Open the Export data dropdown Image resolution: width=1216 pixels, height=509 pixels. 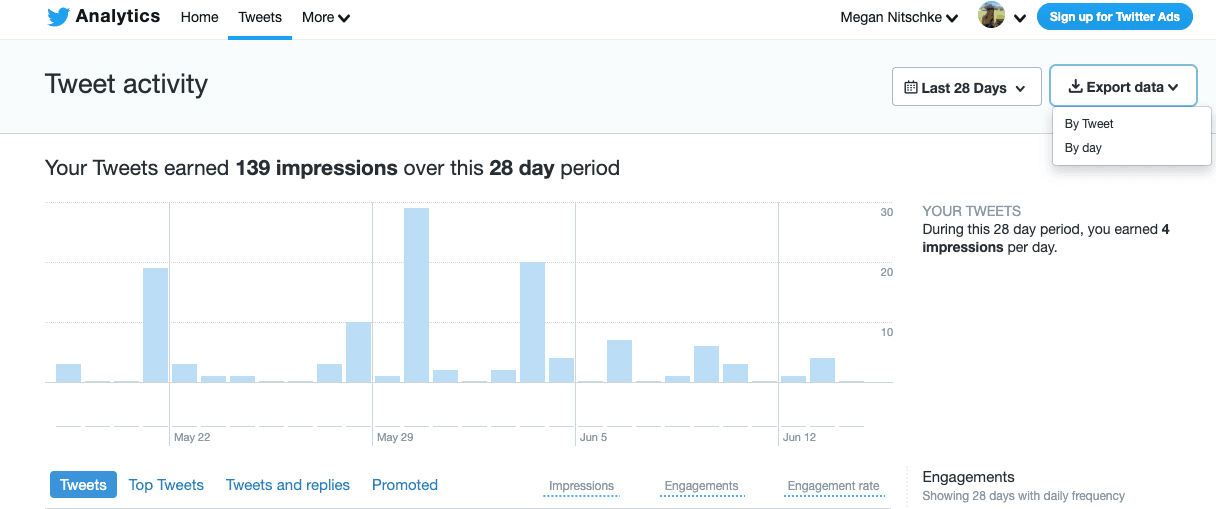pos(1123,87)
